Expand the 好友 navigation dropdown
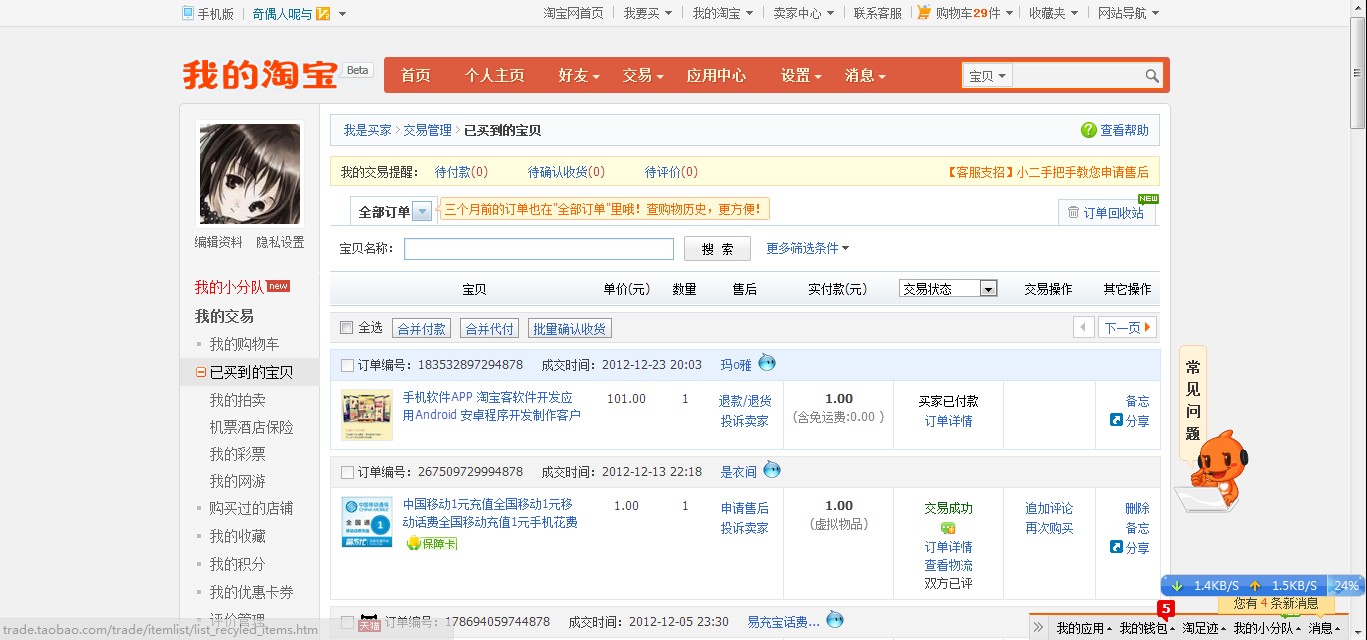Viewport: 1367px width, 640px height. [579, 75]
